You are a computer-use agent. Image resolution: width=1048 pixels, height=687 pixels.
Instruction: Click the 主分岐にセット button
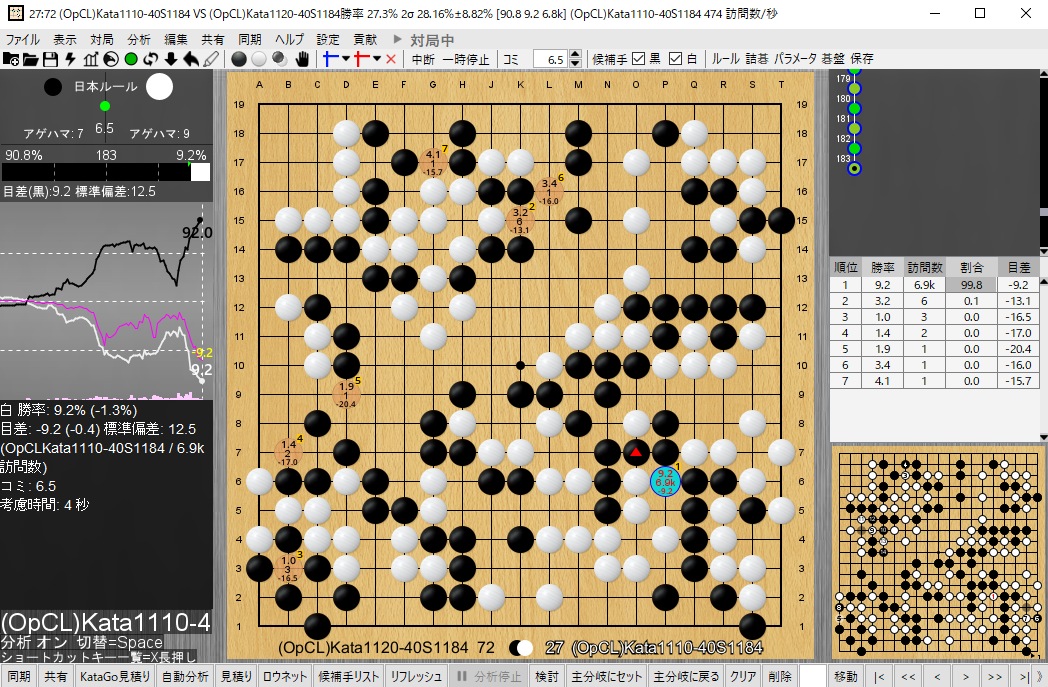pos(606,677)
